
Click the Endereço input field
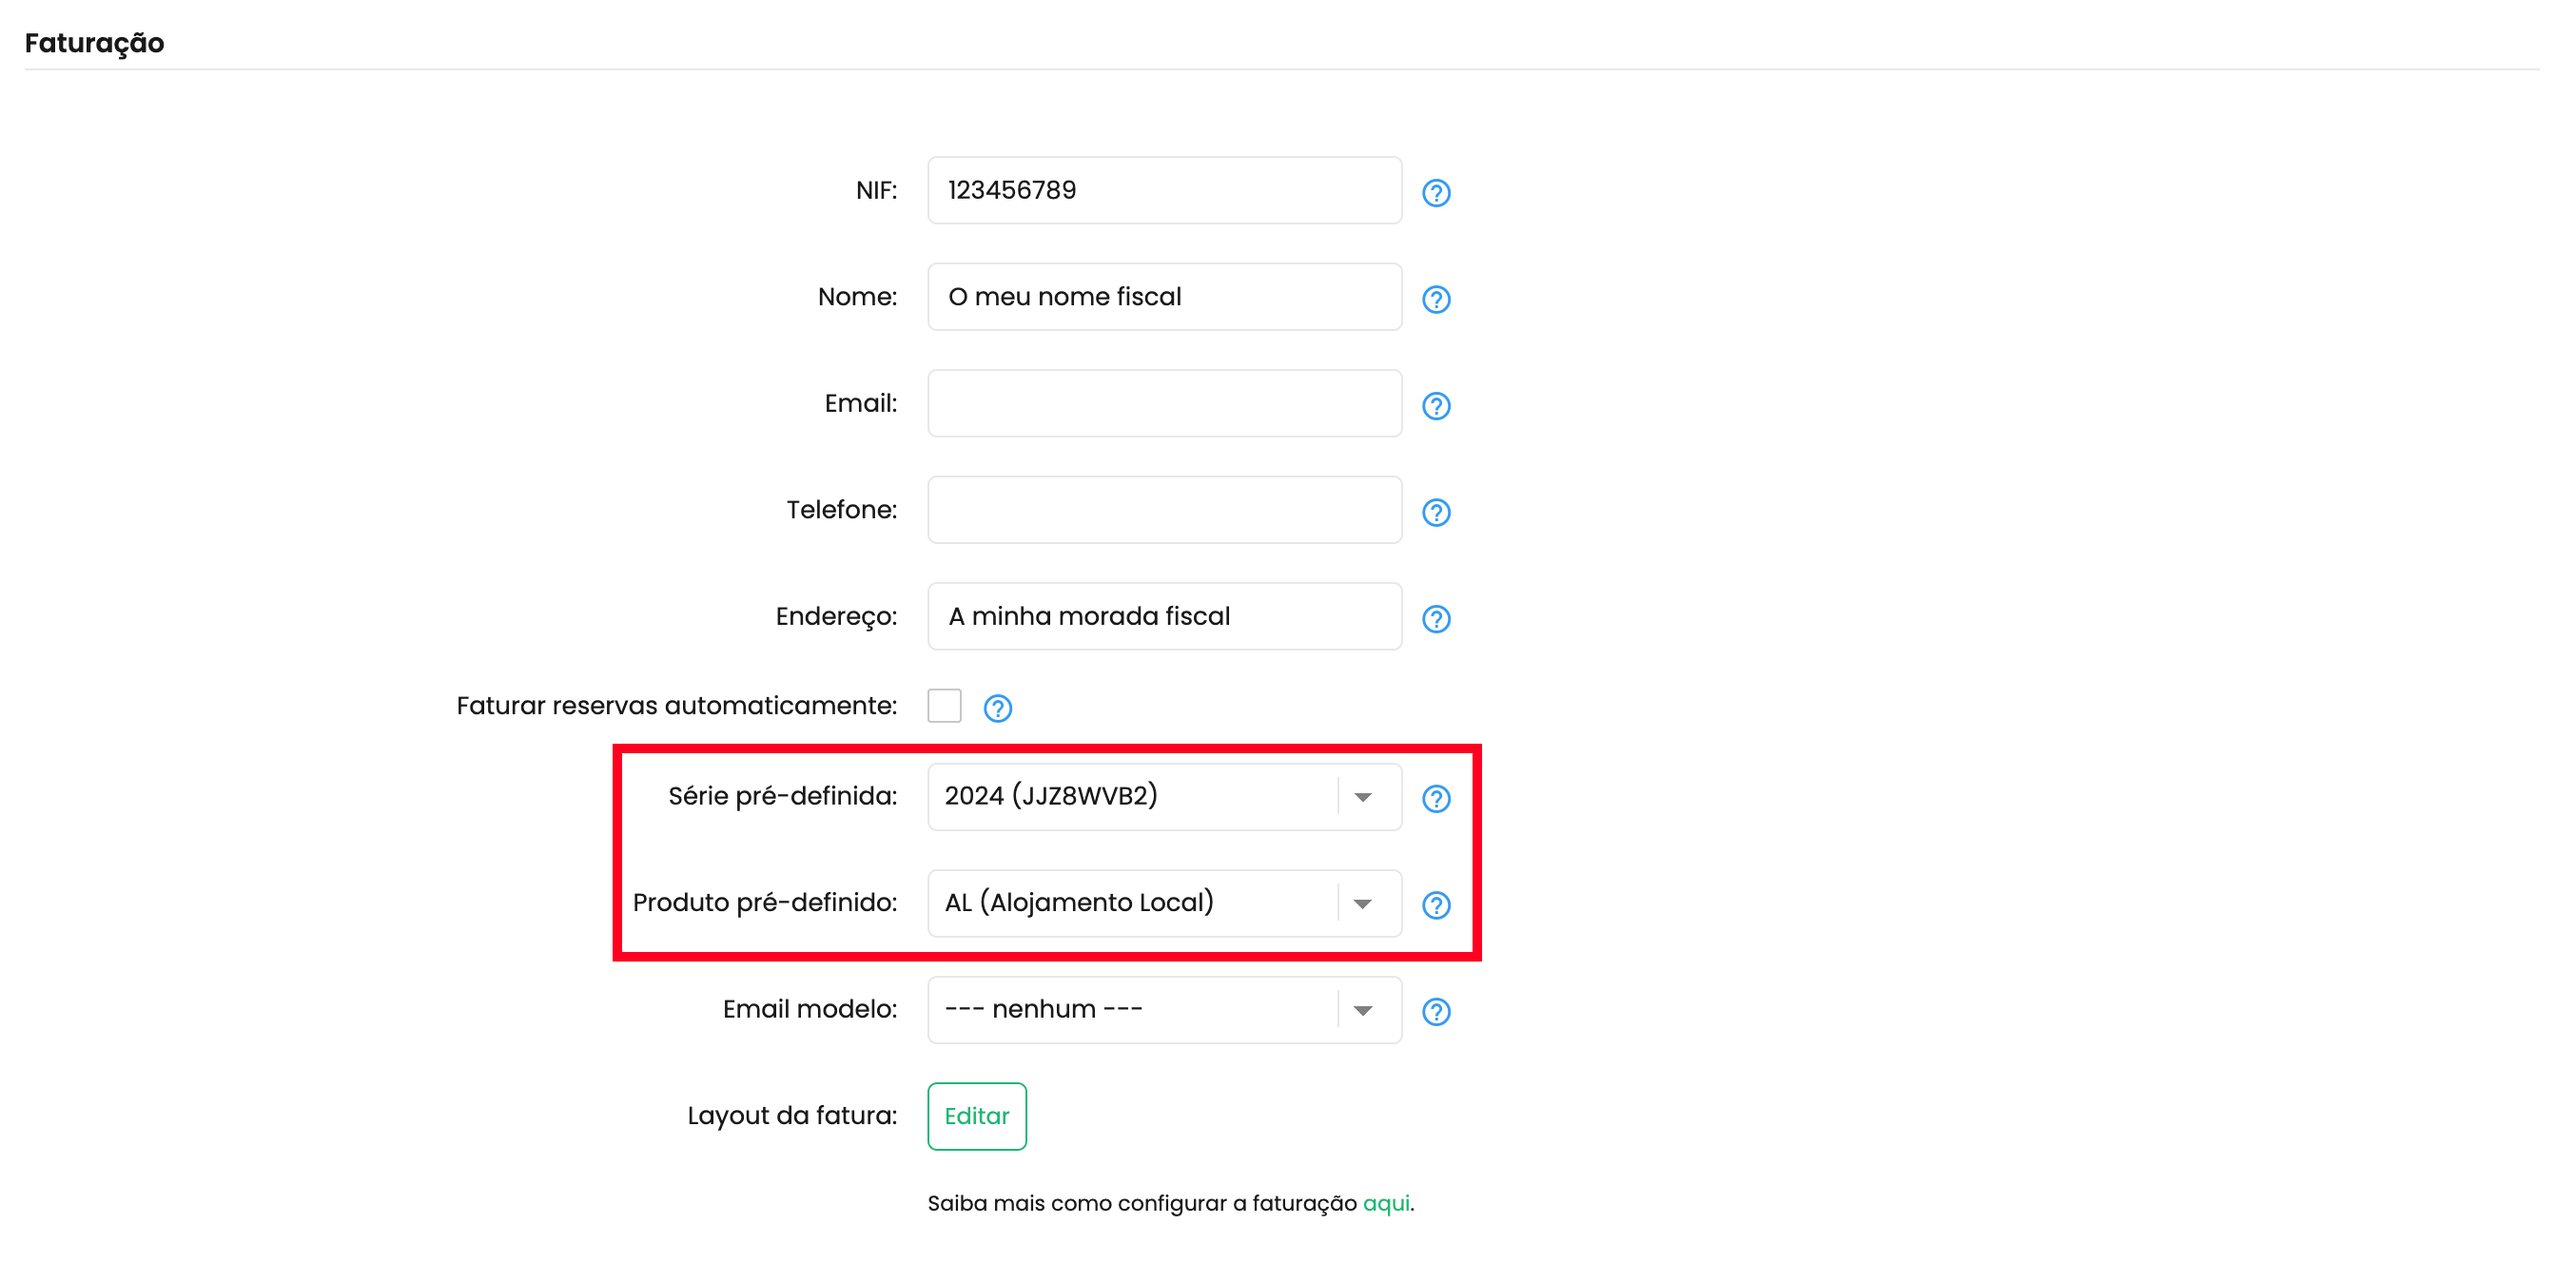[1164, 616]
